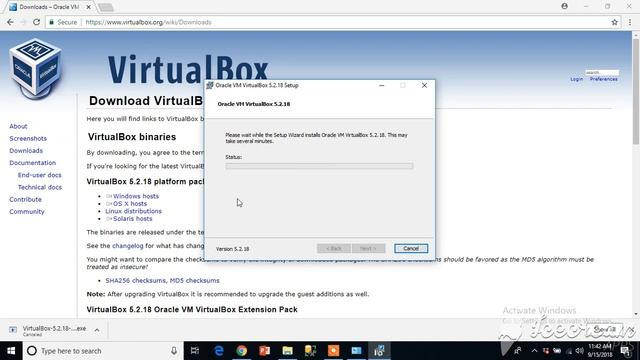
Task: Open Linux distributions link
Action: [133, 211]
